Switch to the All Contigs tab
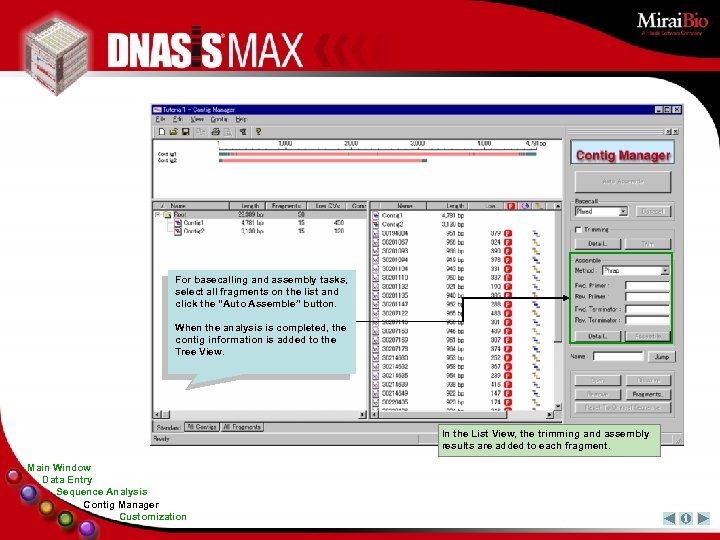Screen dimensions: 720x540 [202, 427]
